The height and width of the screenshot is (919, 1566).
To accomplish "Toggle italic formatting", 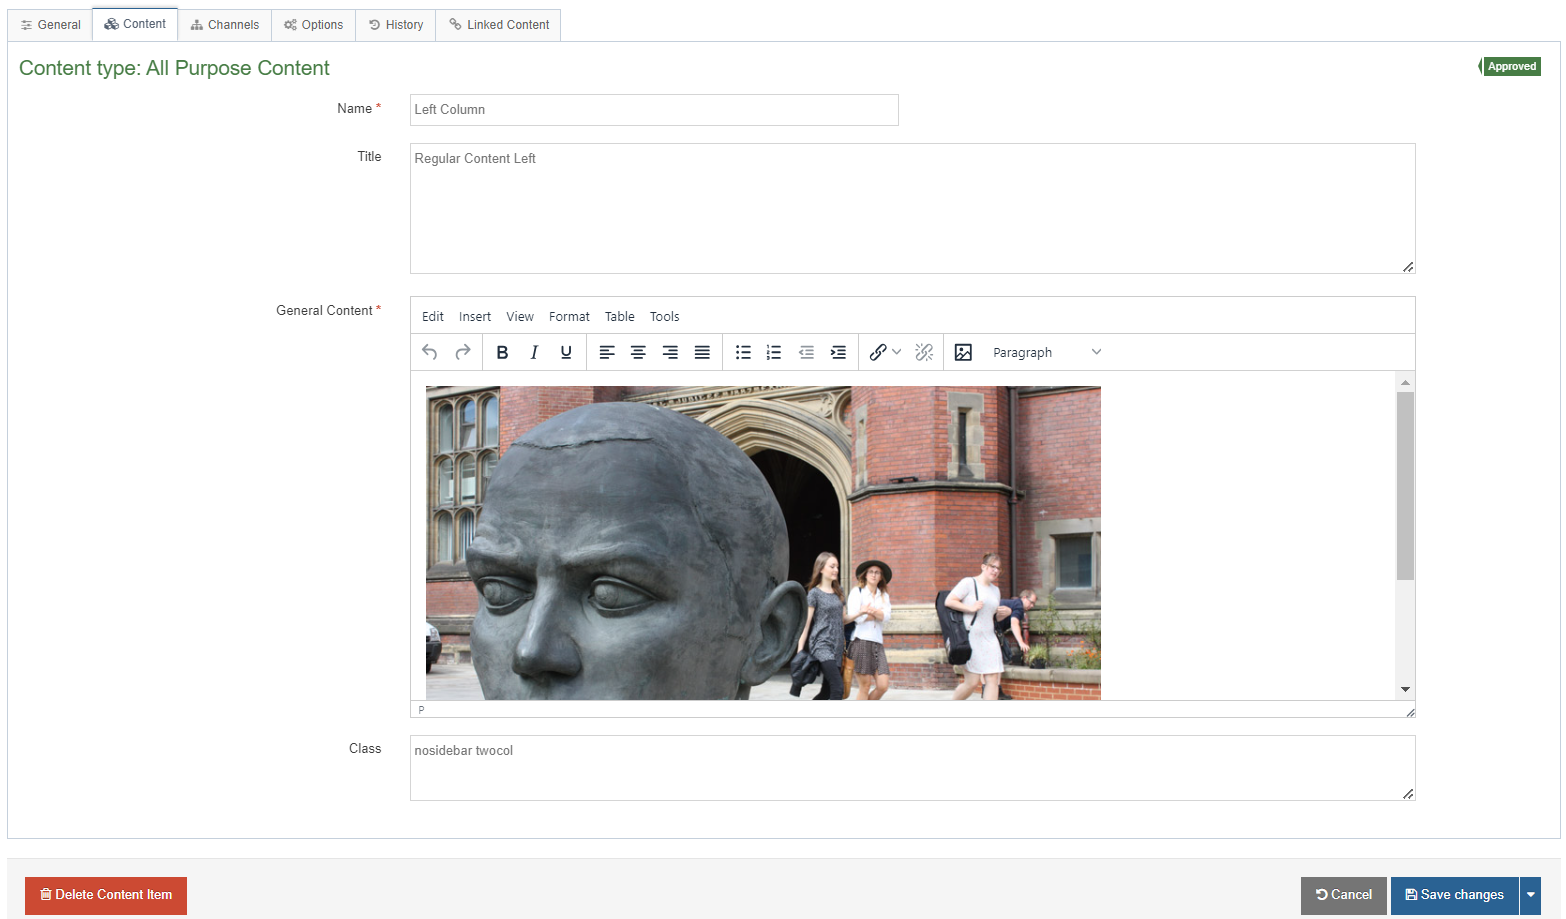I will (534, 352).
